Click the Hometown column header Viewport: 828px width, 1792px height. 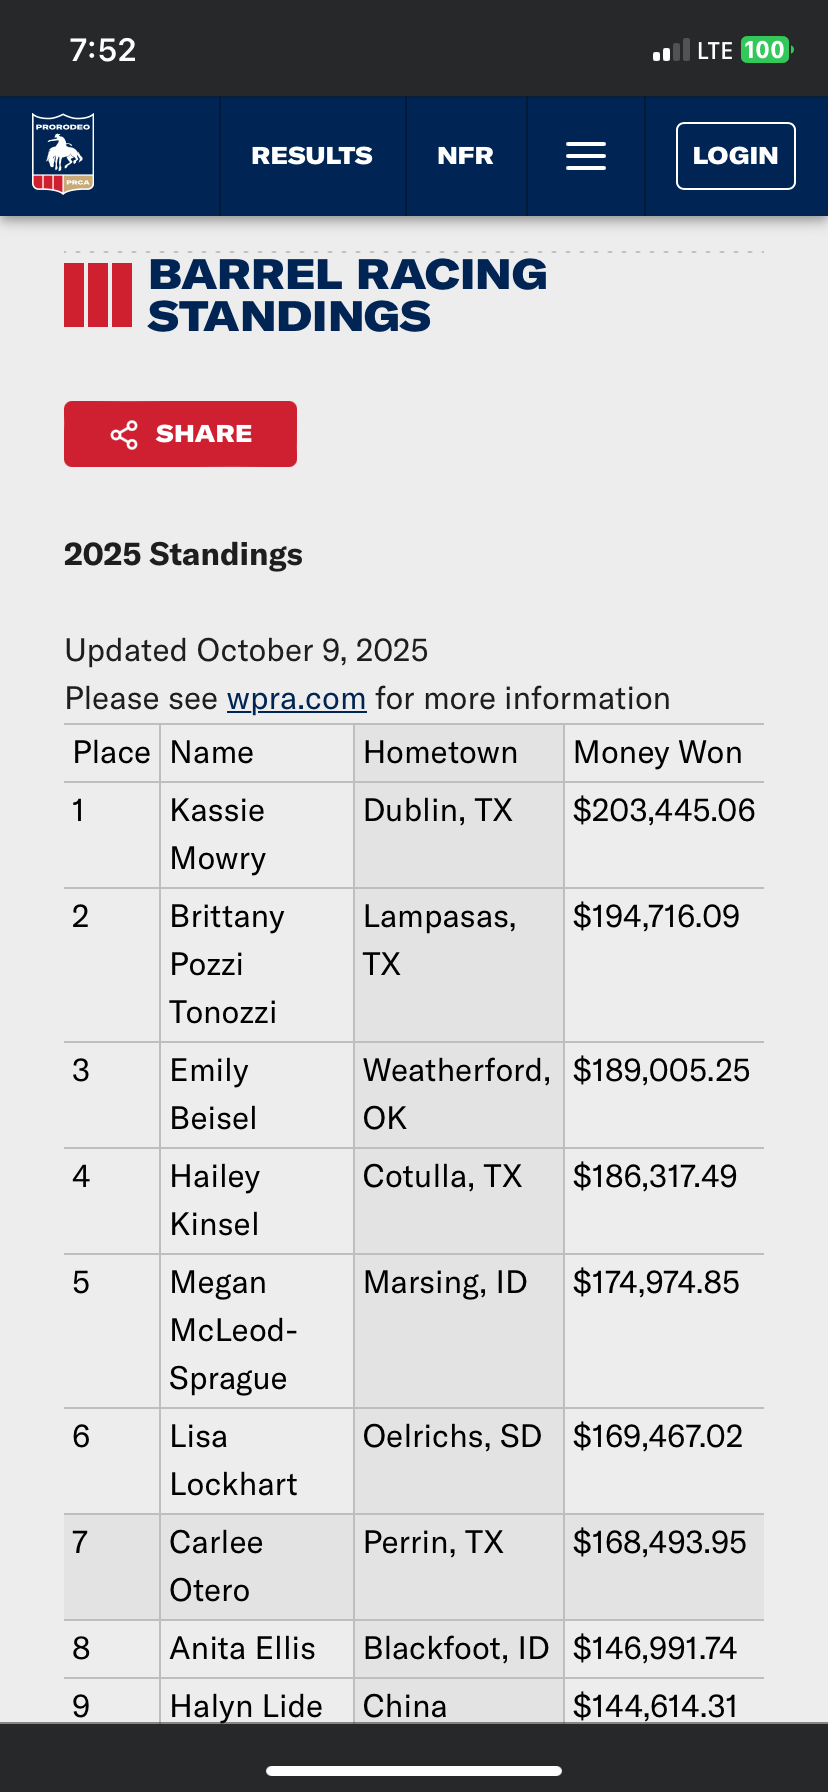(440, 753)
